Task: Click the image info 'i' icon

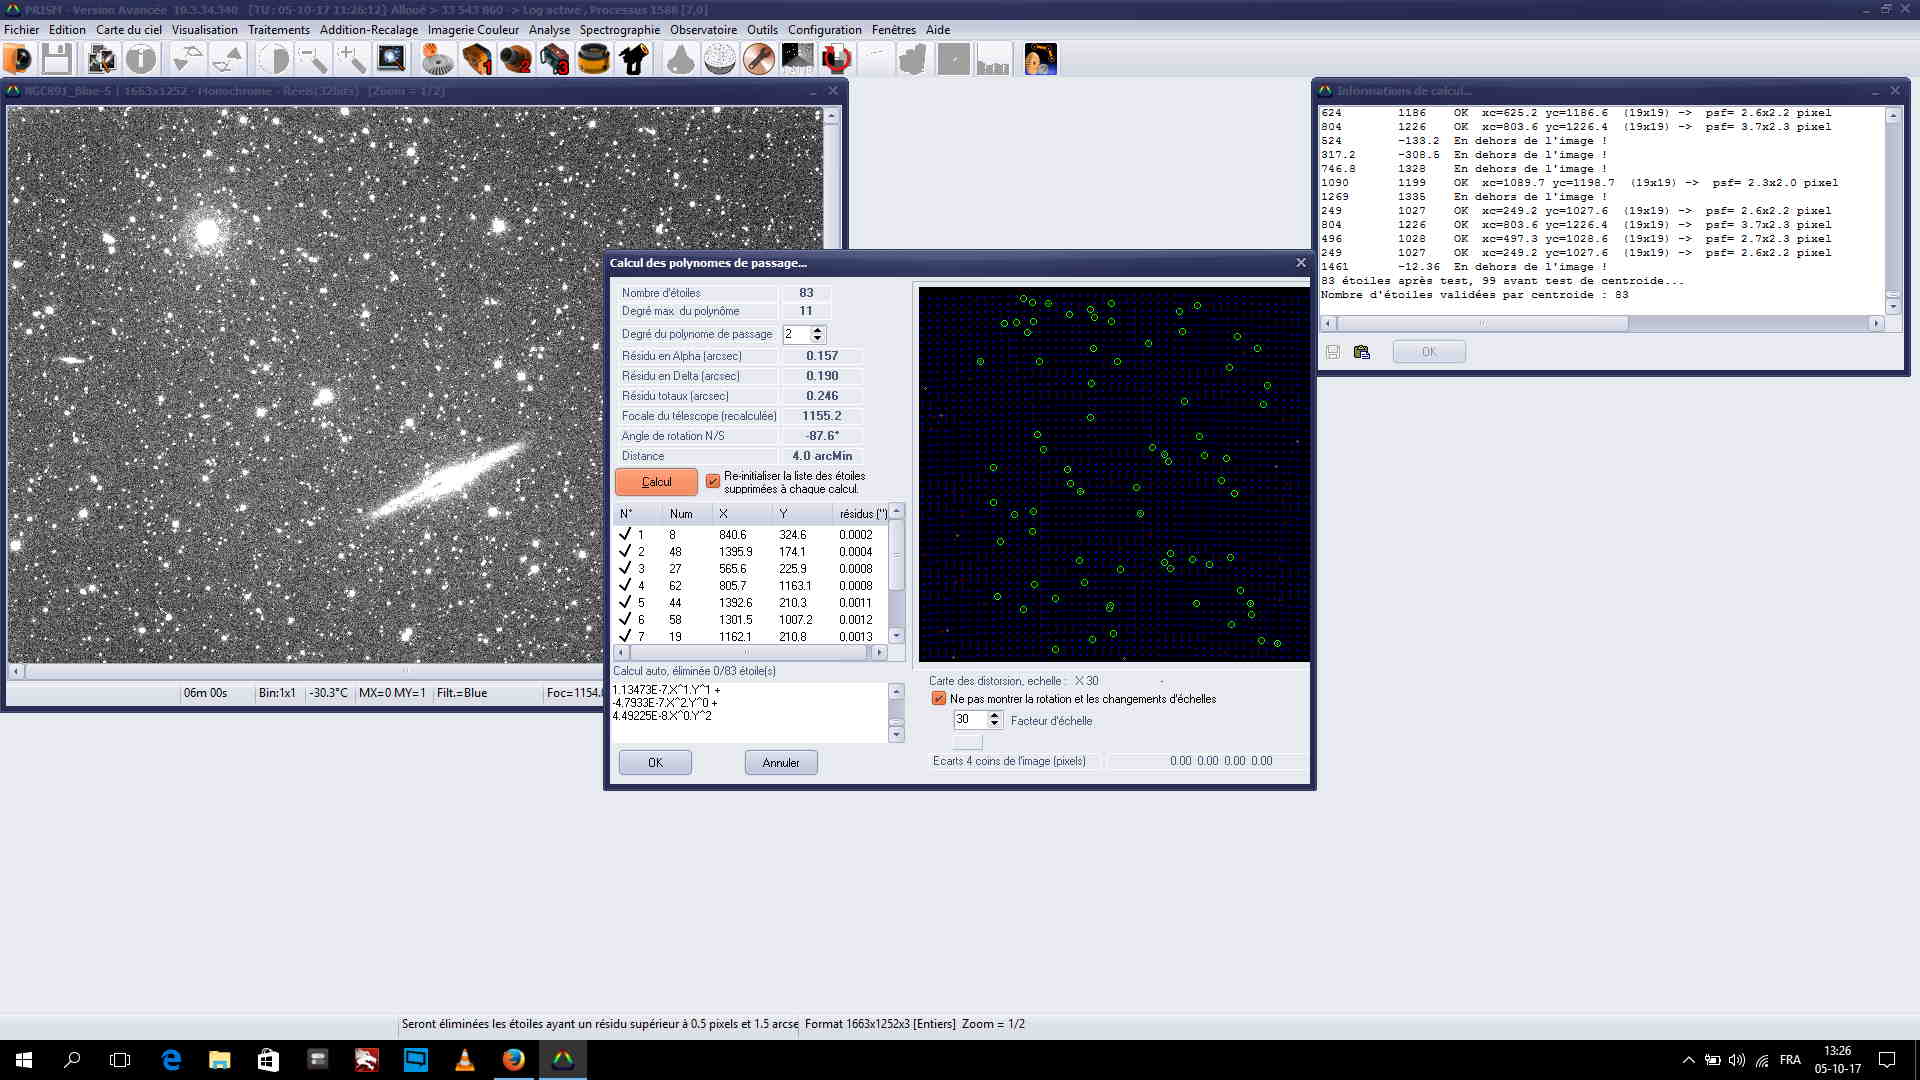Action: [x=141, y=60]
